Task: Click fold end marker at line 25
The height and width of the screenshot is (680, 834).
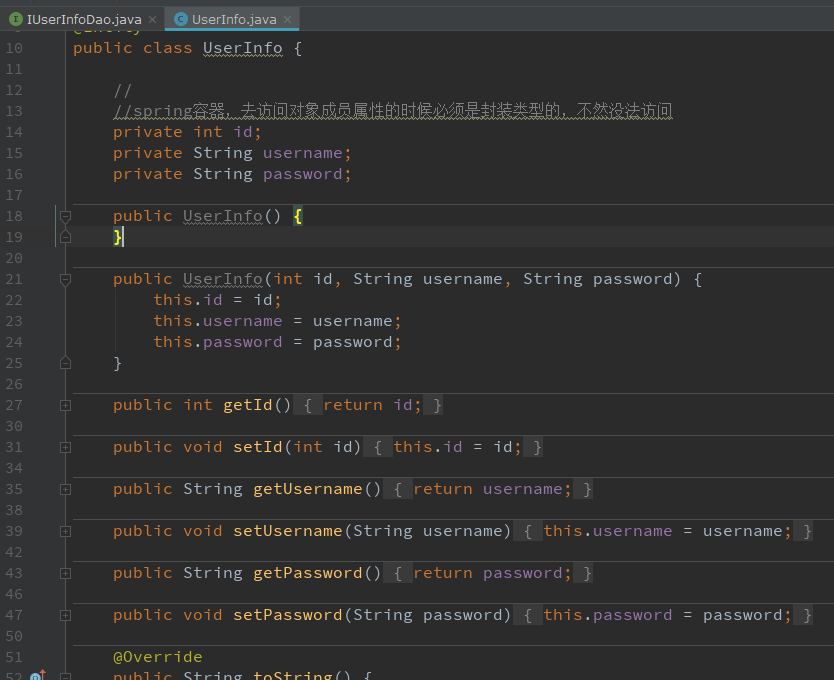Action: [x=65, y=363]
